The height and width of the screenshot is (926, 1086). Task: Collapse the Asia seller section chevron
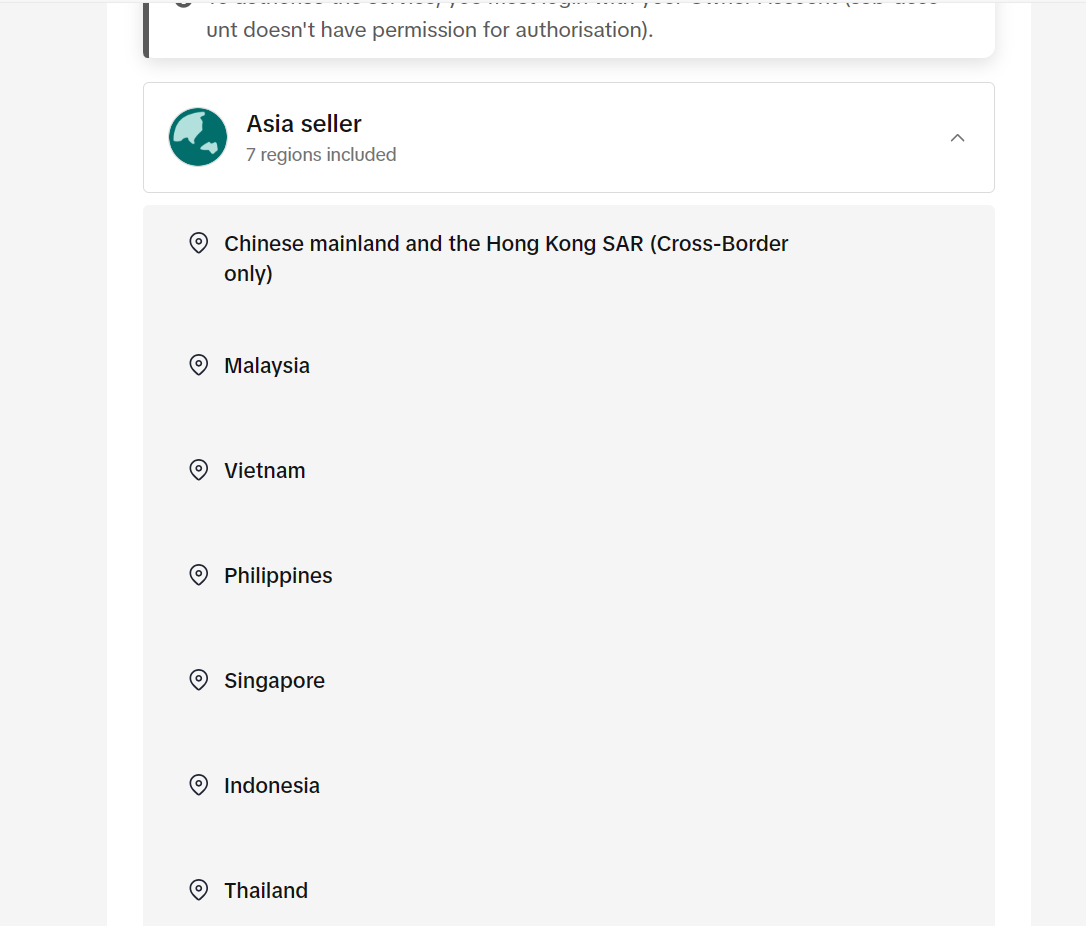click(957, 138)
